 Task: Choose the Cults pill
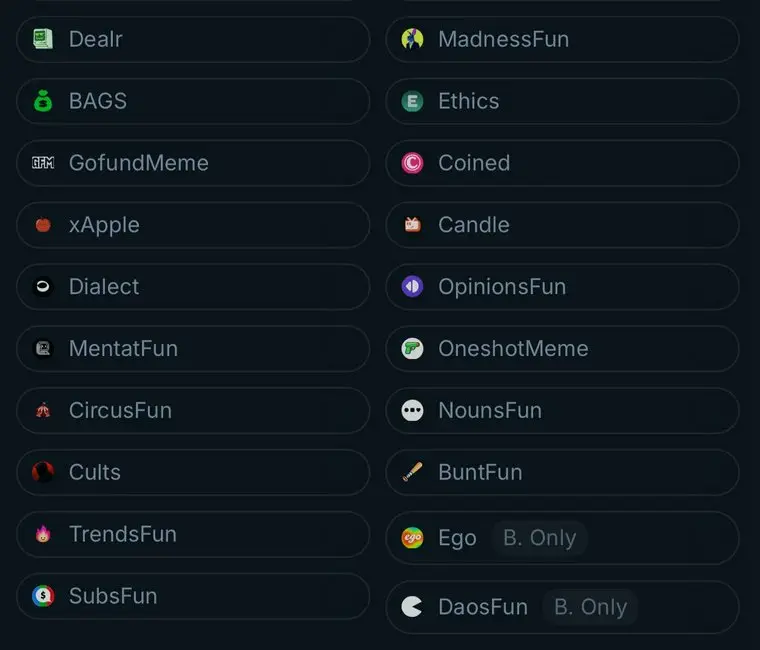(x=193, y=472)
